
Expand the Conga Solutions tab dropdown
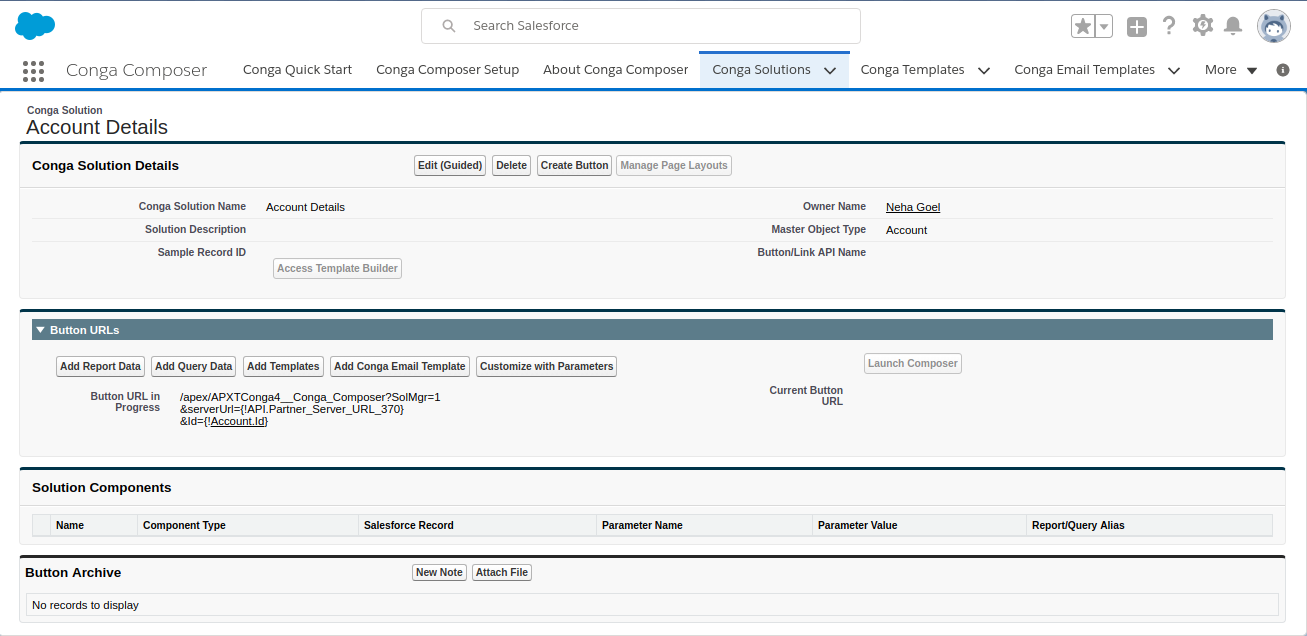[830, 71]
